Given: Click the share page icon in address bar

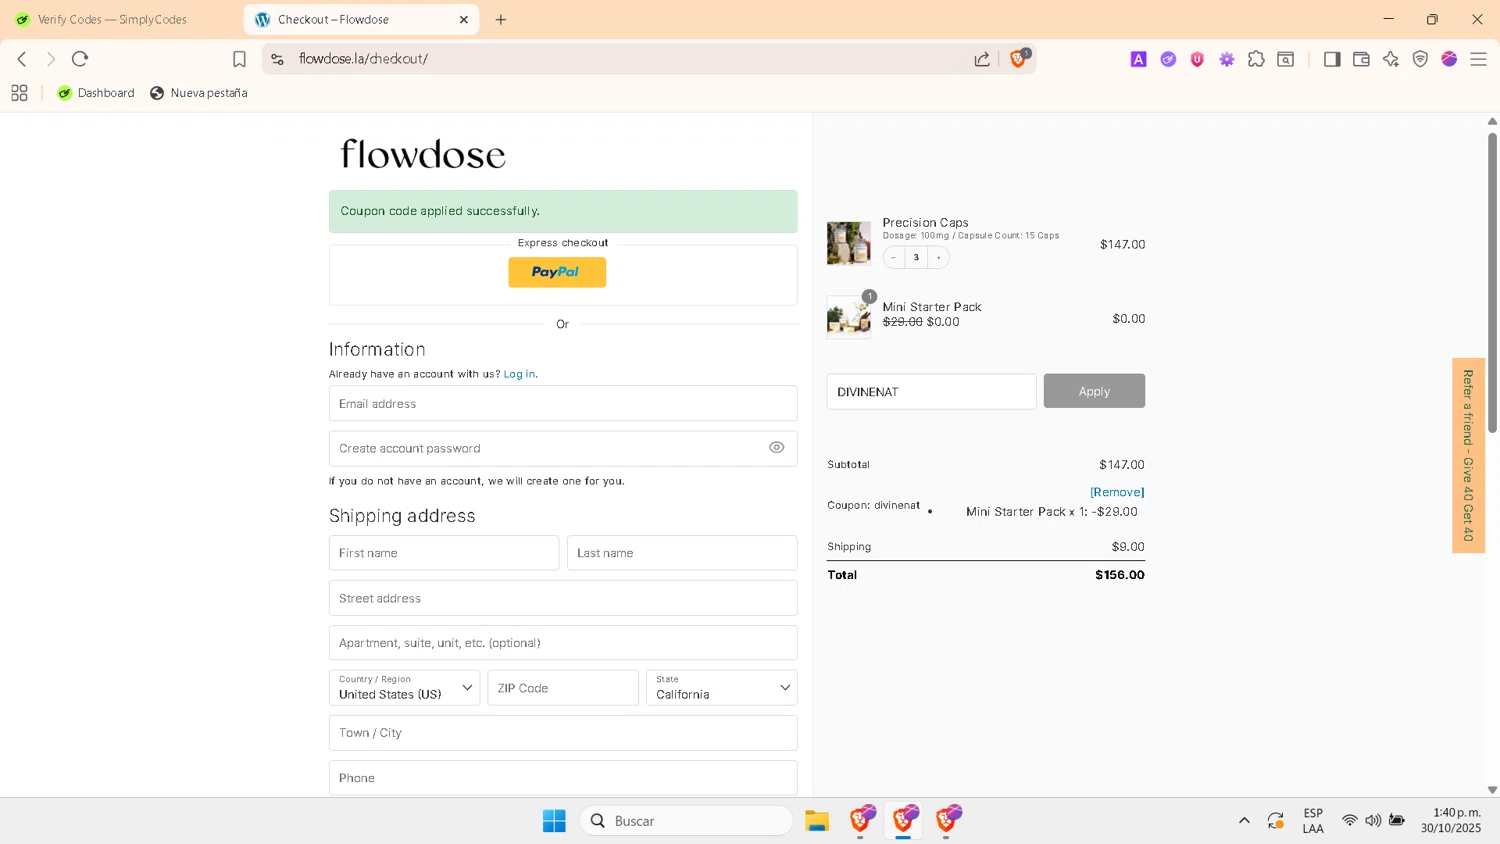Looking at the screenshot, I should [982, 59].
